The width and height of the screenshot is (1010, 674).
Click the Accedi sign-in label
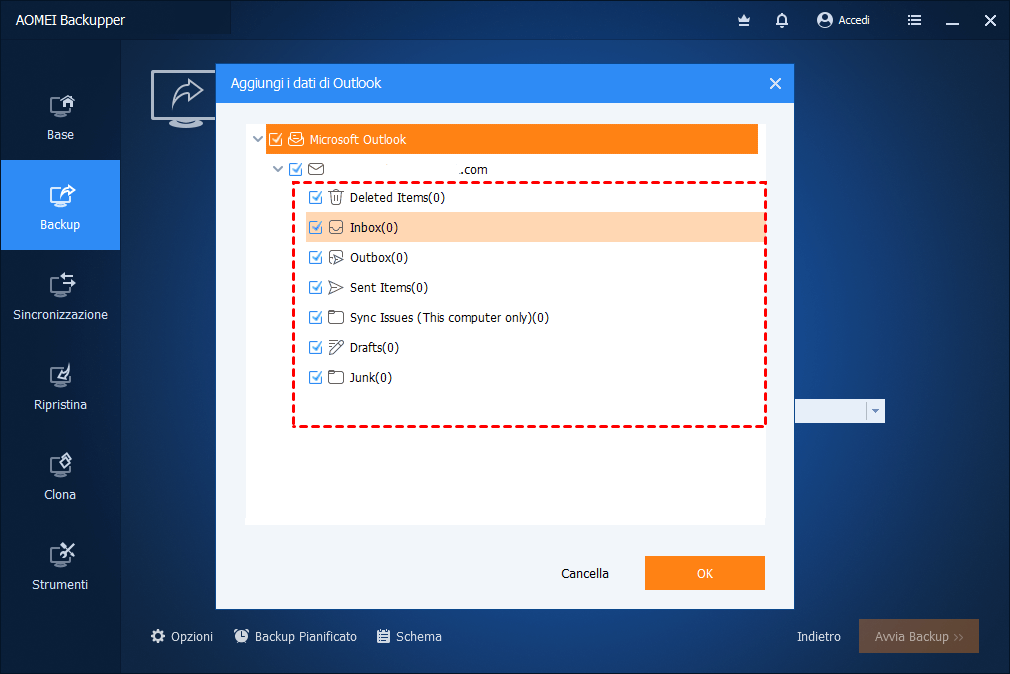tap(853, 20)
